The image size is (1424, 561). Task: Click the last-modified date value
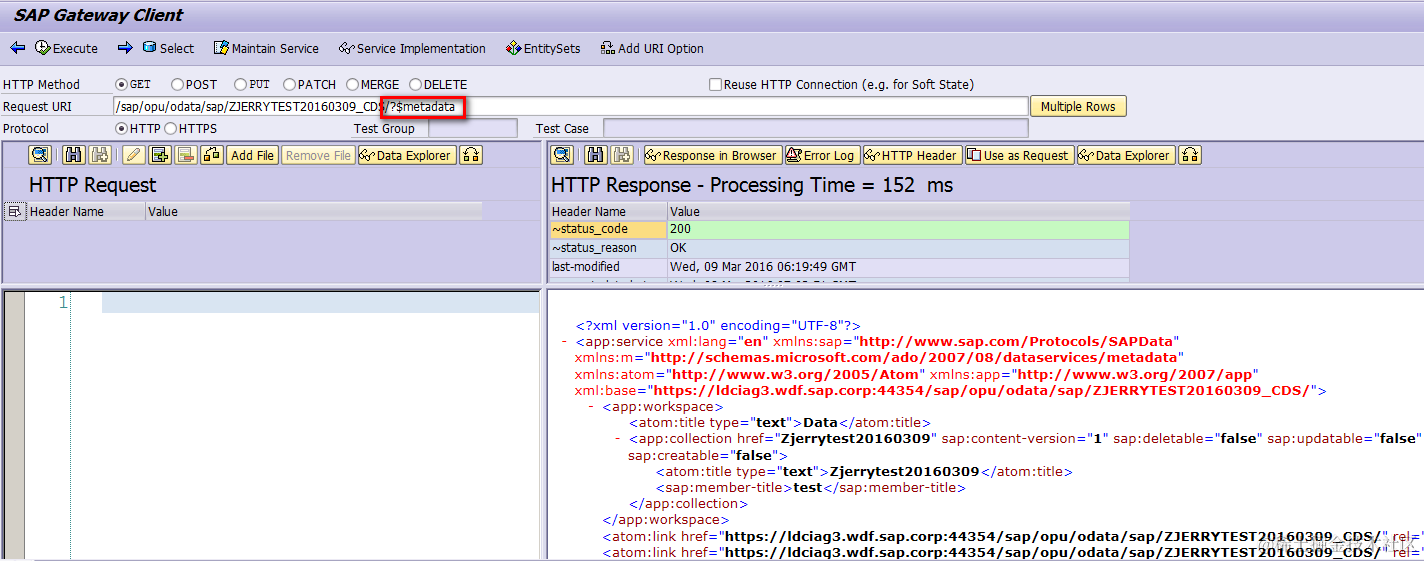tap(898, 267)
